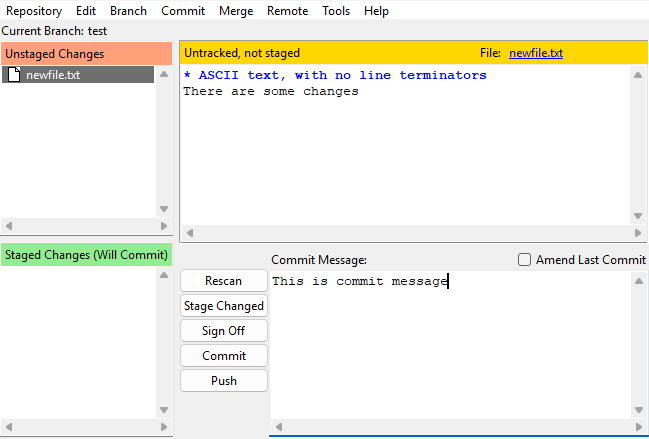Click into the commit message text field
Image resolution: width=649 pixels, height=439 pixels.
[450, 345]
